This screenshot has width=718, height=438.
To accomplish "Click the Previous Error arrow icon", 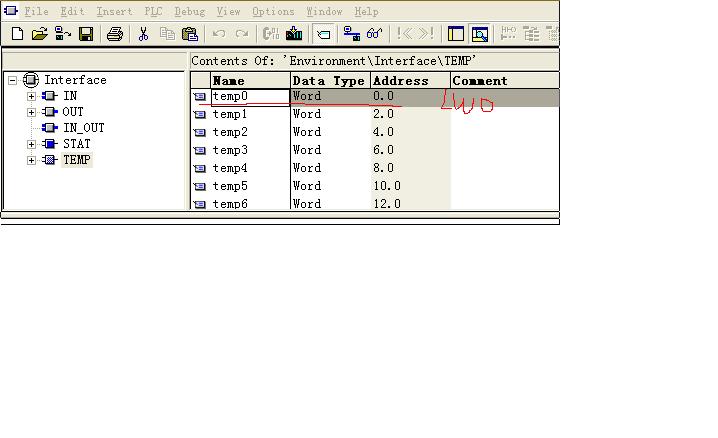I will pos(404,33).
